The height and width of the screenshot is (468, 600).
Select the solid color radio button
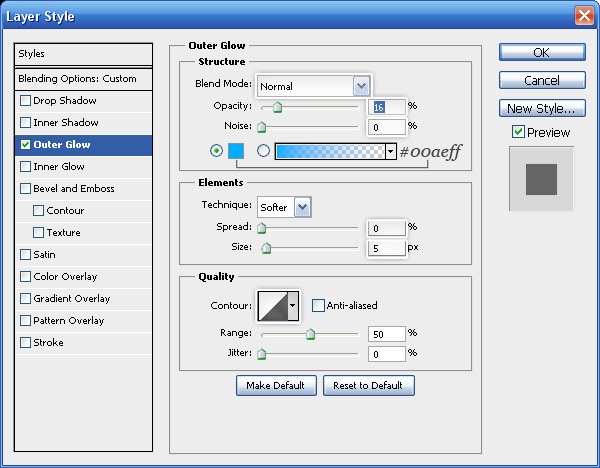coord(217,151)
